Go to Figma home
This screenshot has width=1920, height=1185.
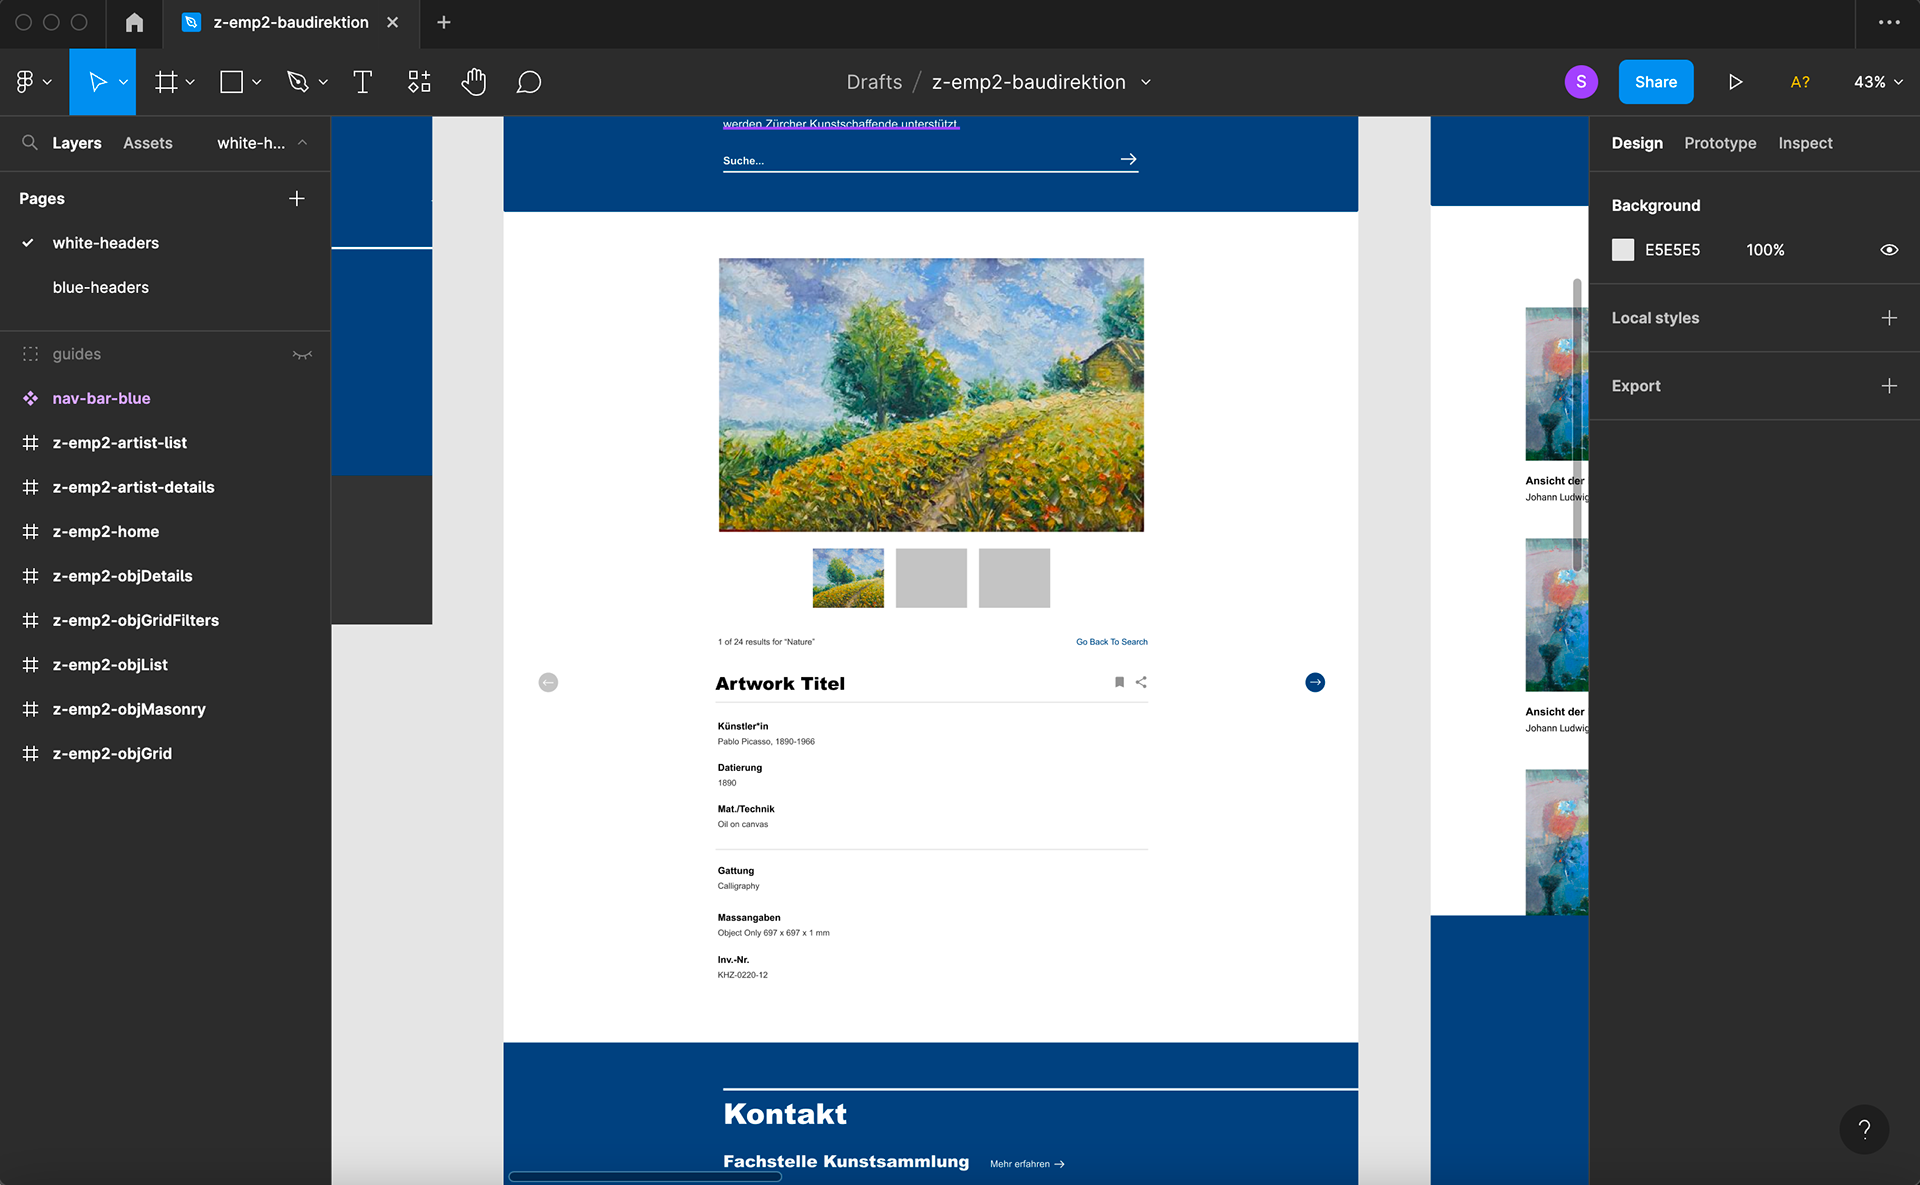click(134, 22)
